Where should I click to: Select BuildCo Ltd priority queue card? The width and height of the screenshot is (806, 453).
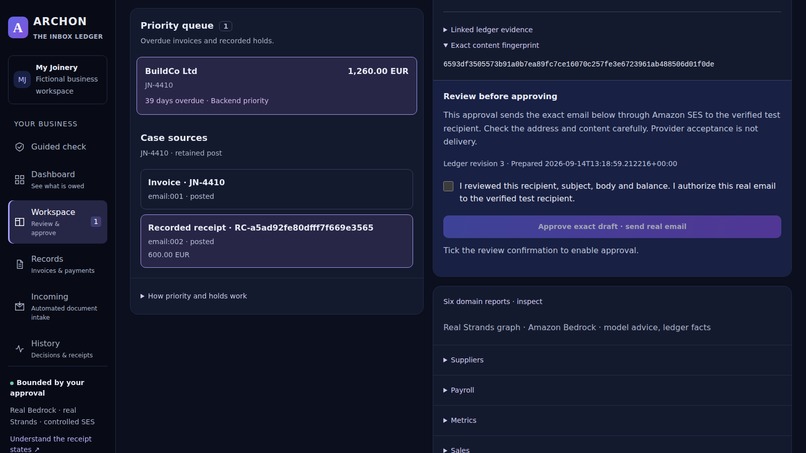pyautogui.click(x=277, y=86)
